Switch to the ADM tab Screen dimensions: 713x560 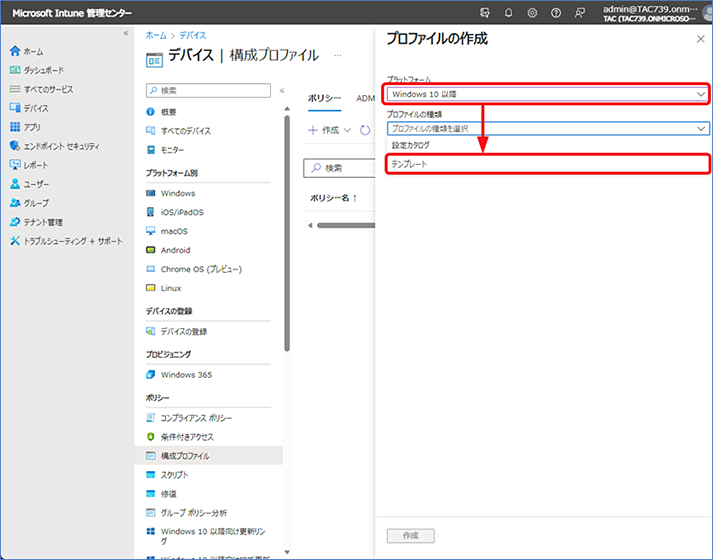click(365, 98)
